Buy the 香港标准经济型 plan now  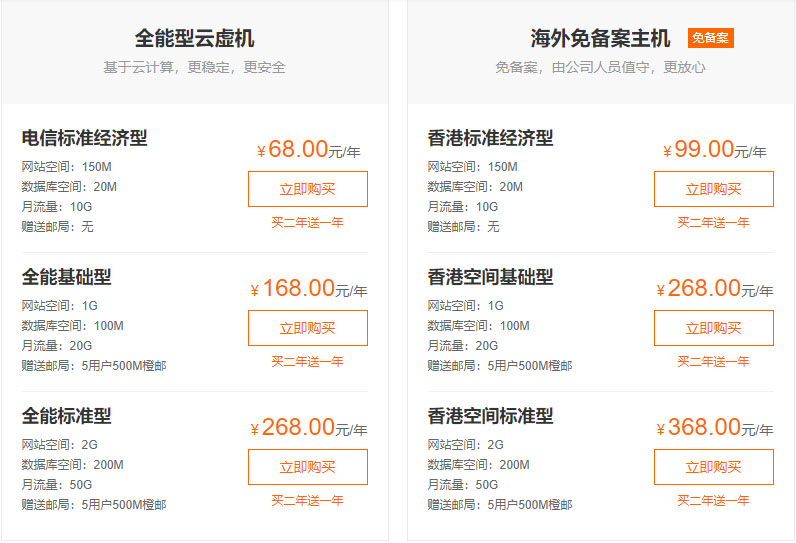[x=714, y=189]
